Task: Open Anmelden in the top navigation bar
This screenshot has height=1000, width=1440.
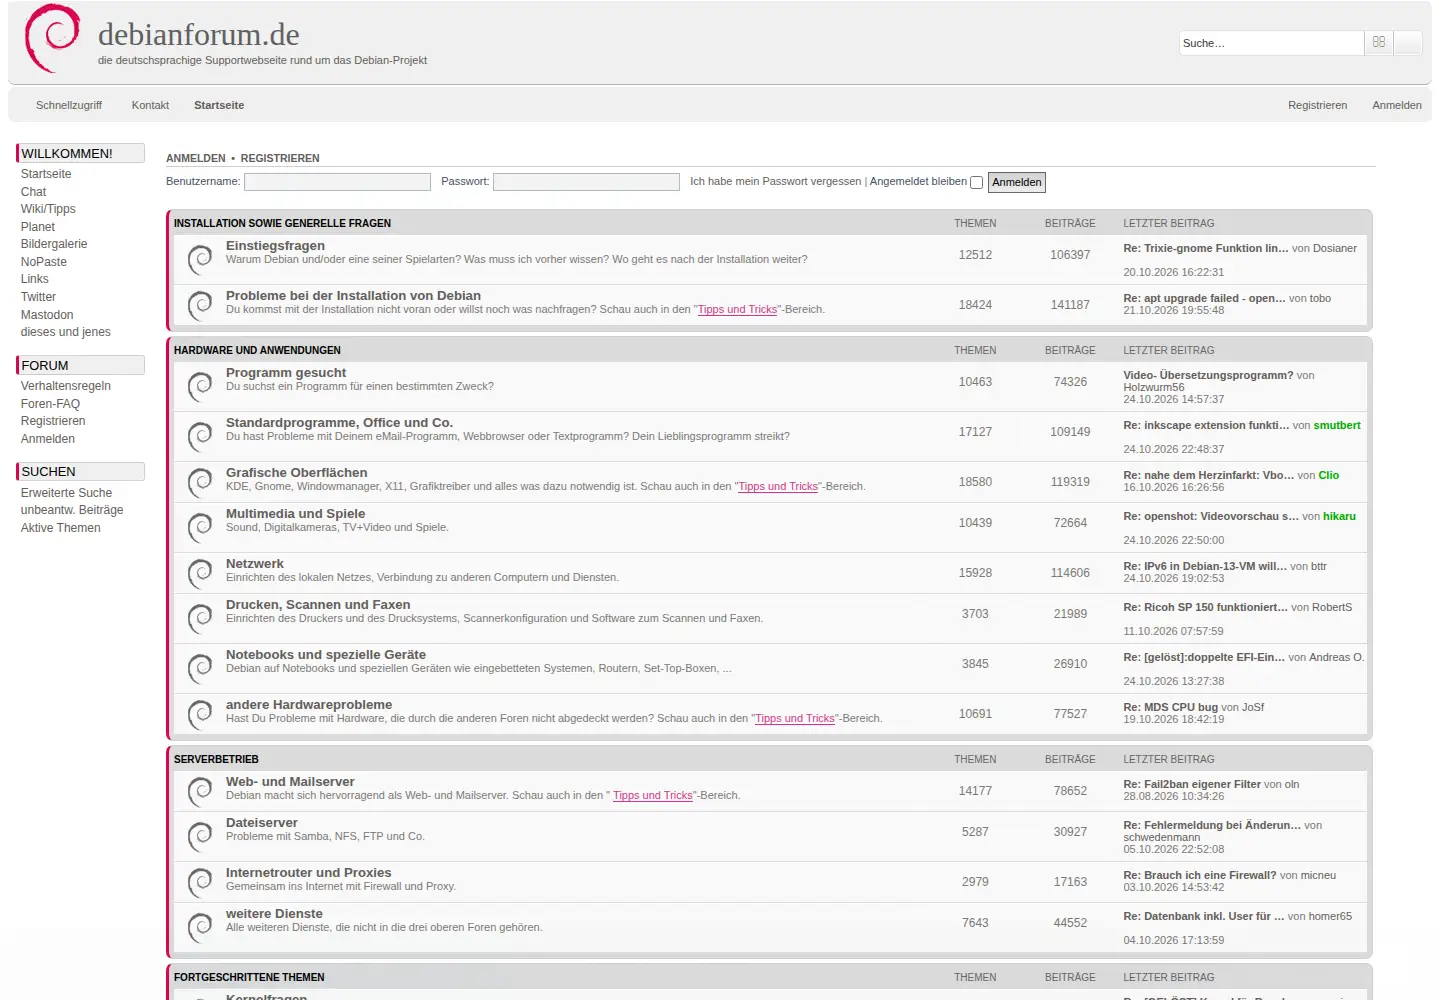Action: [1397, 105]
